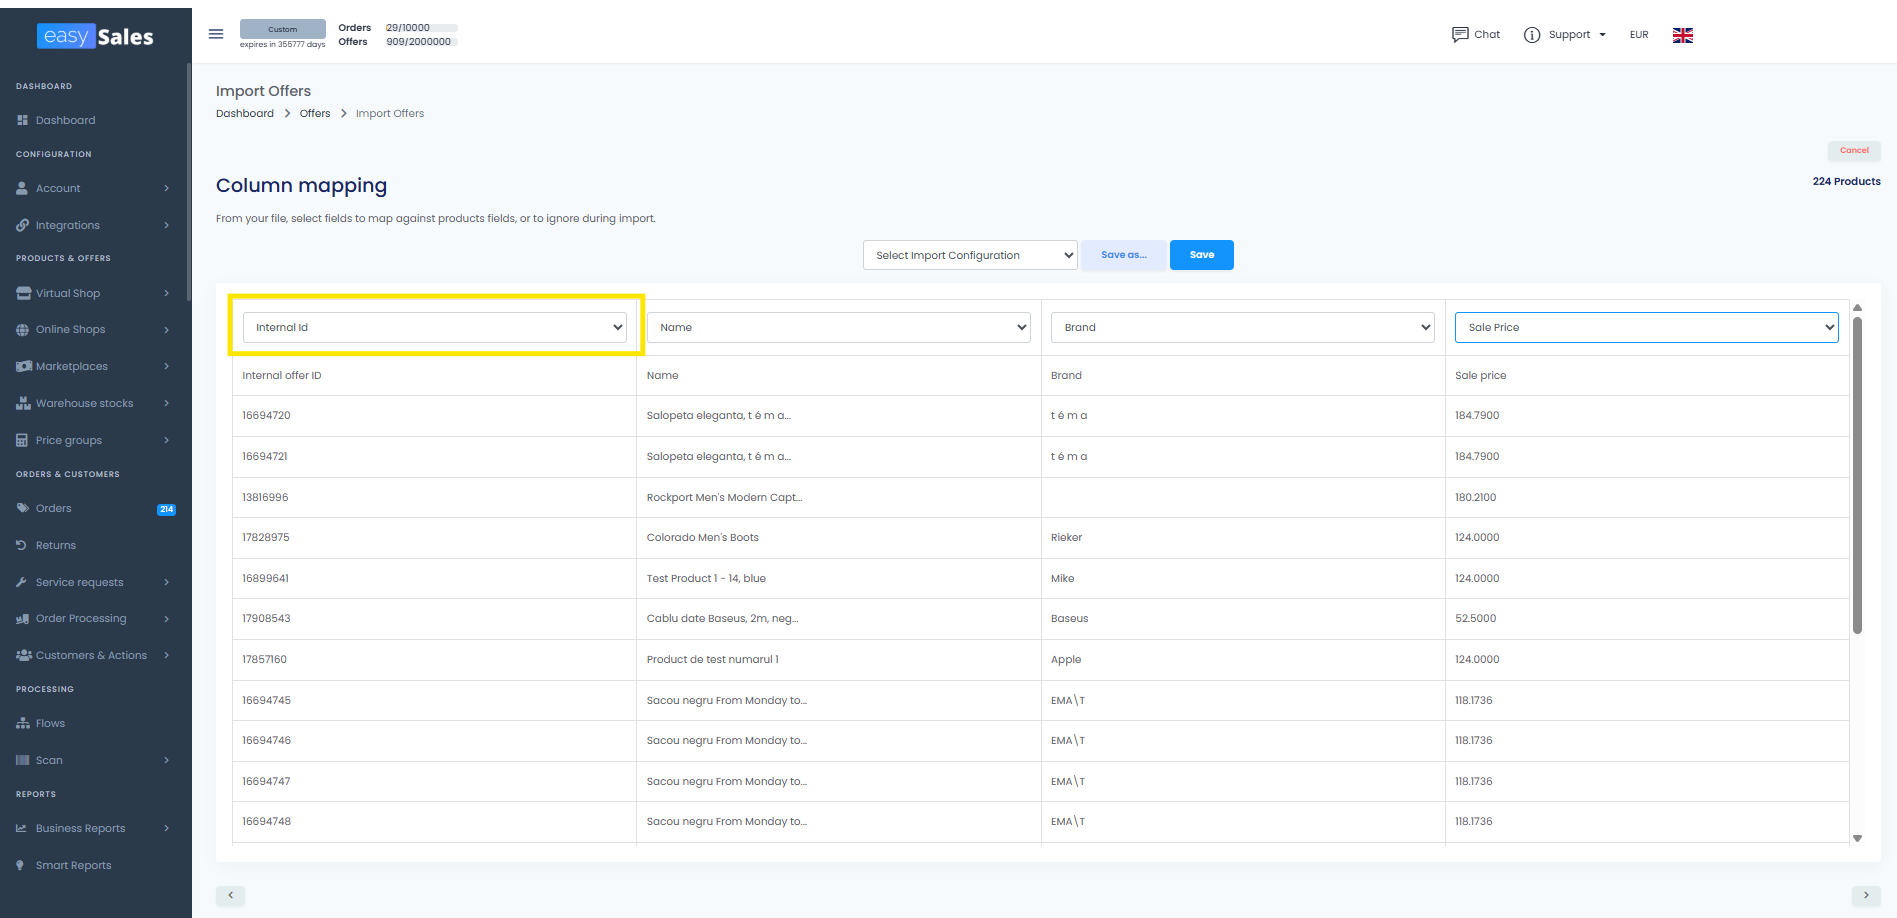Click the Virtual Shop store icon
This screenshot has height=918, width=1897.
(23, 293)
